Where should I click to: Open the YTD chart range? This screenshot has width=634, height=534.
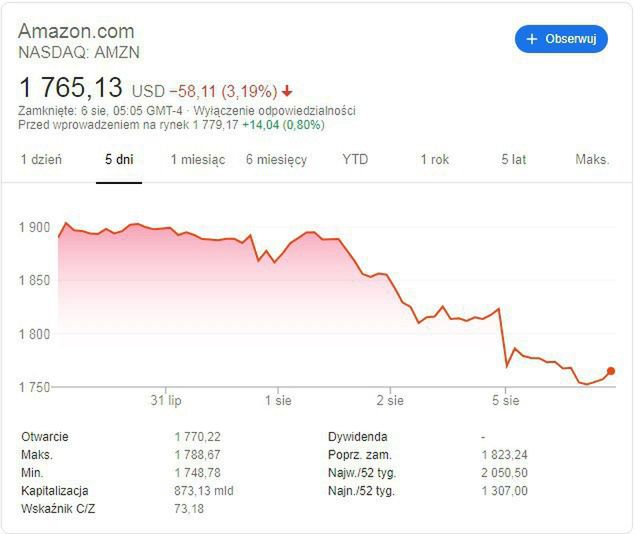coord(355,159)
